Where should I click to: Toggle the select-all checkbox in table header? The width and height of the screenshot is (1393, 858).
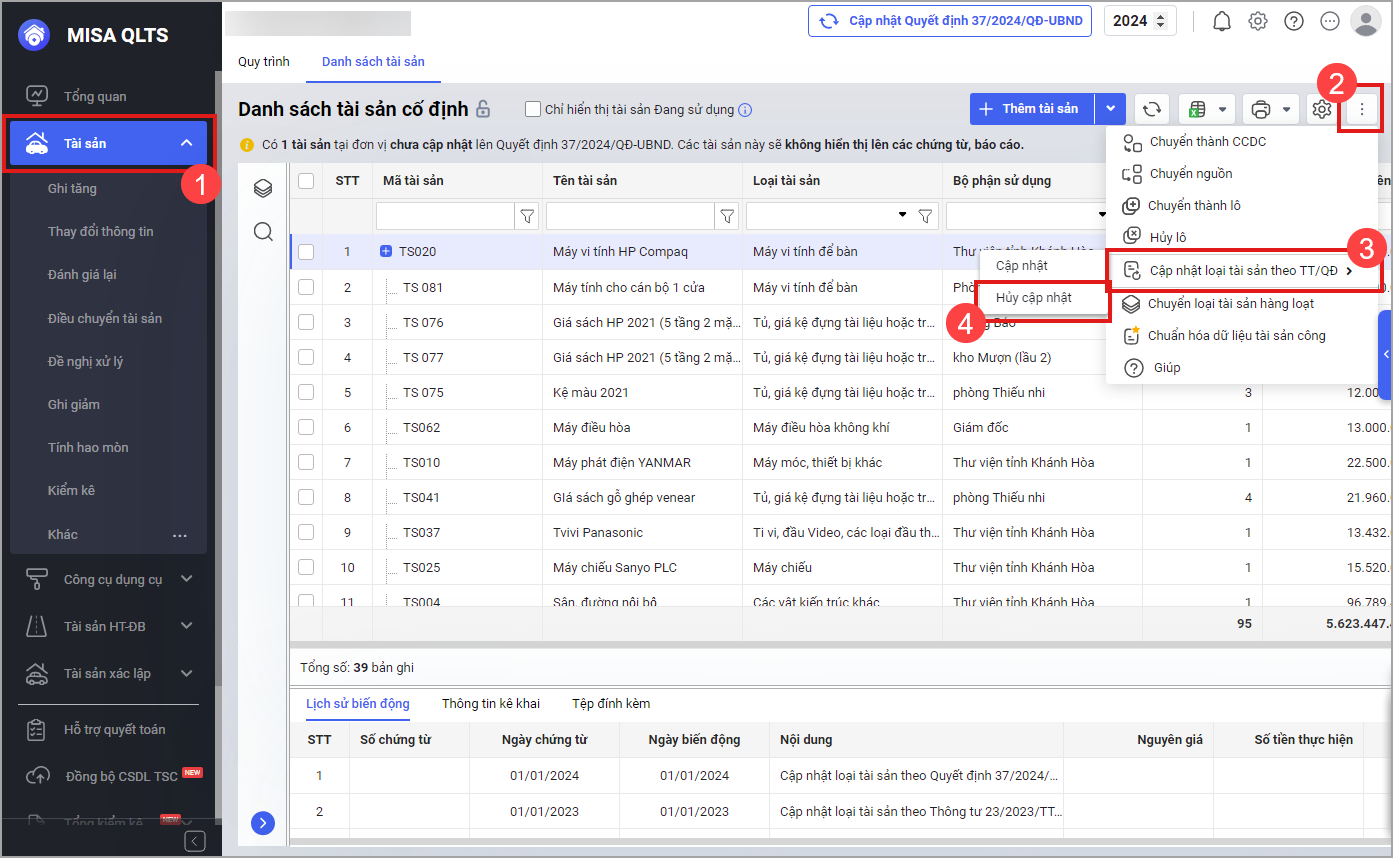[306, 181]
